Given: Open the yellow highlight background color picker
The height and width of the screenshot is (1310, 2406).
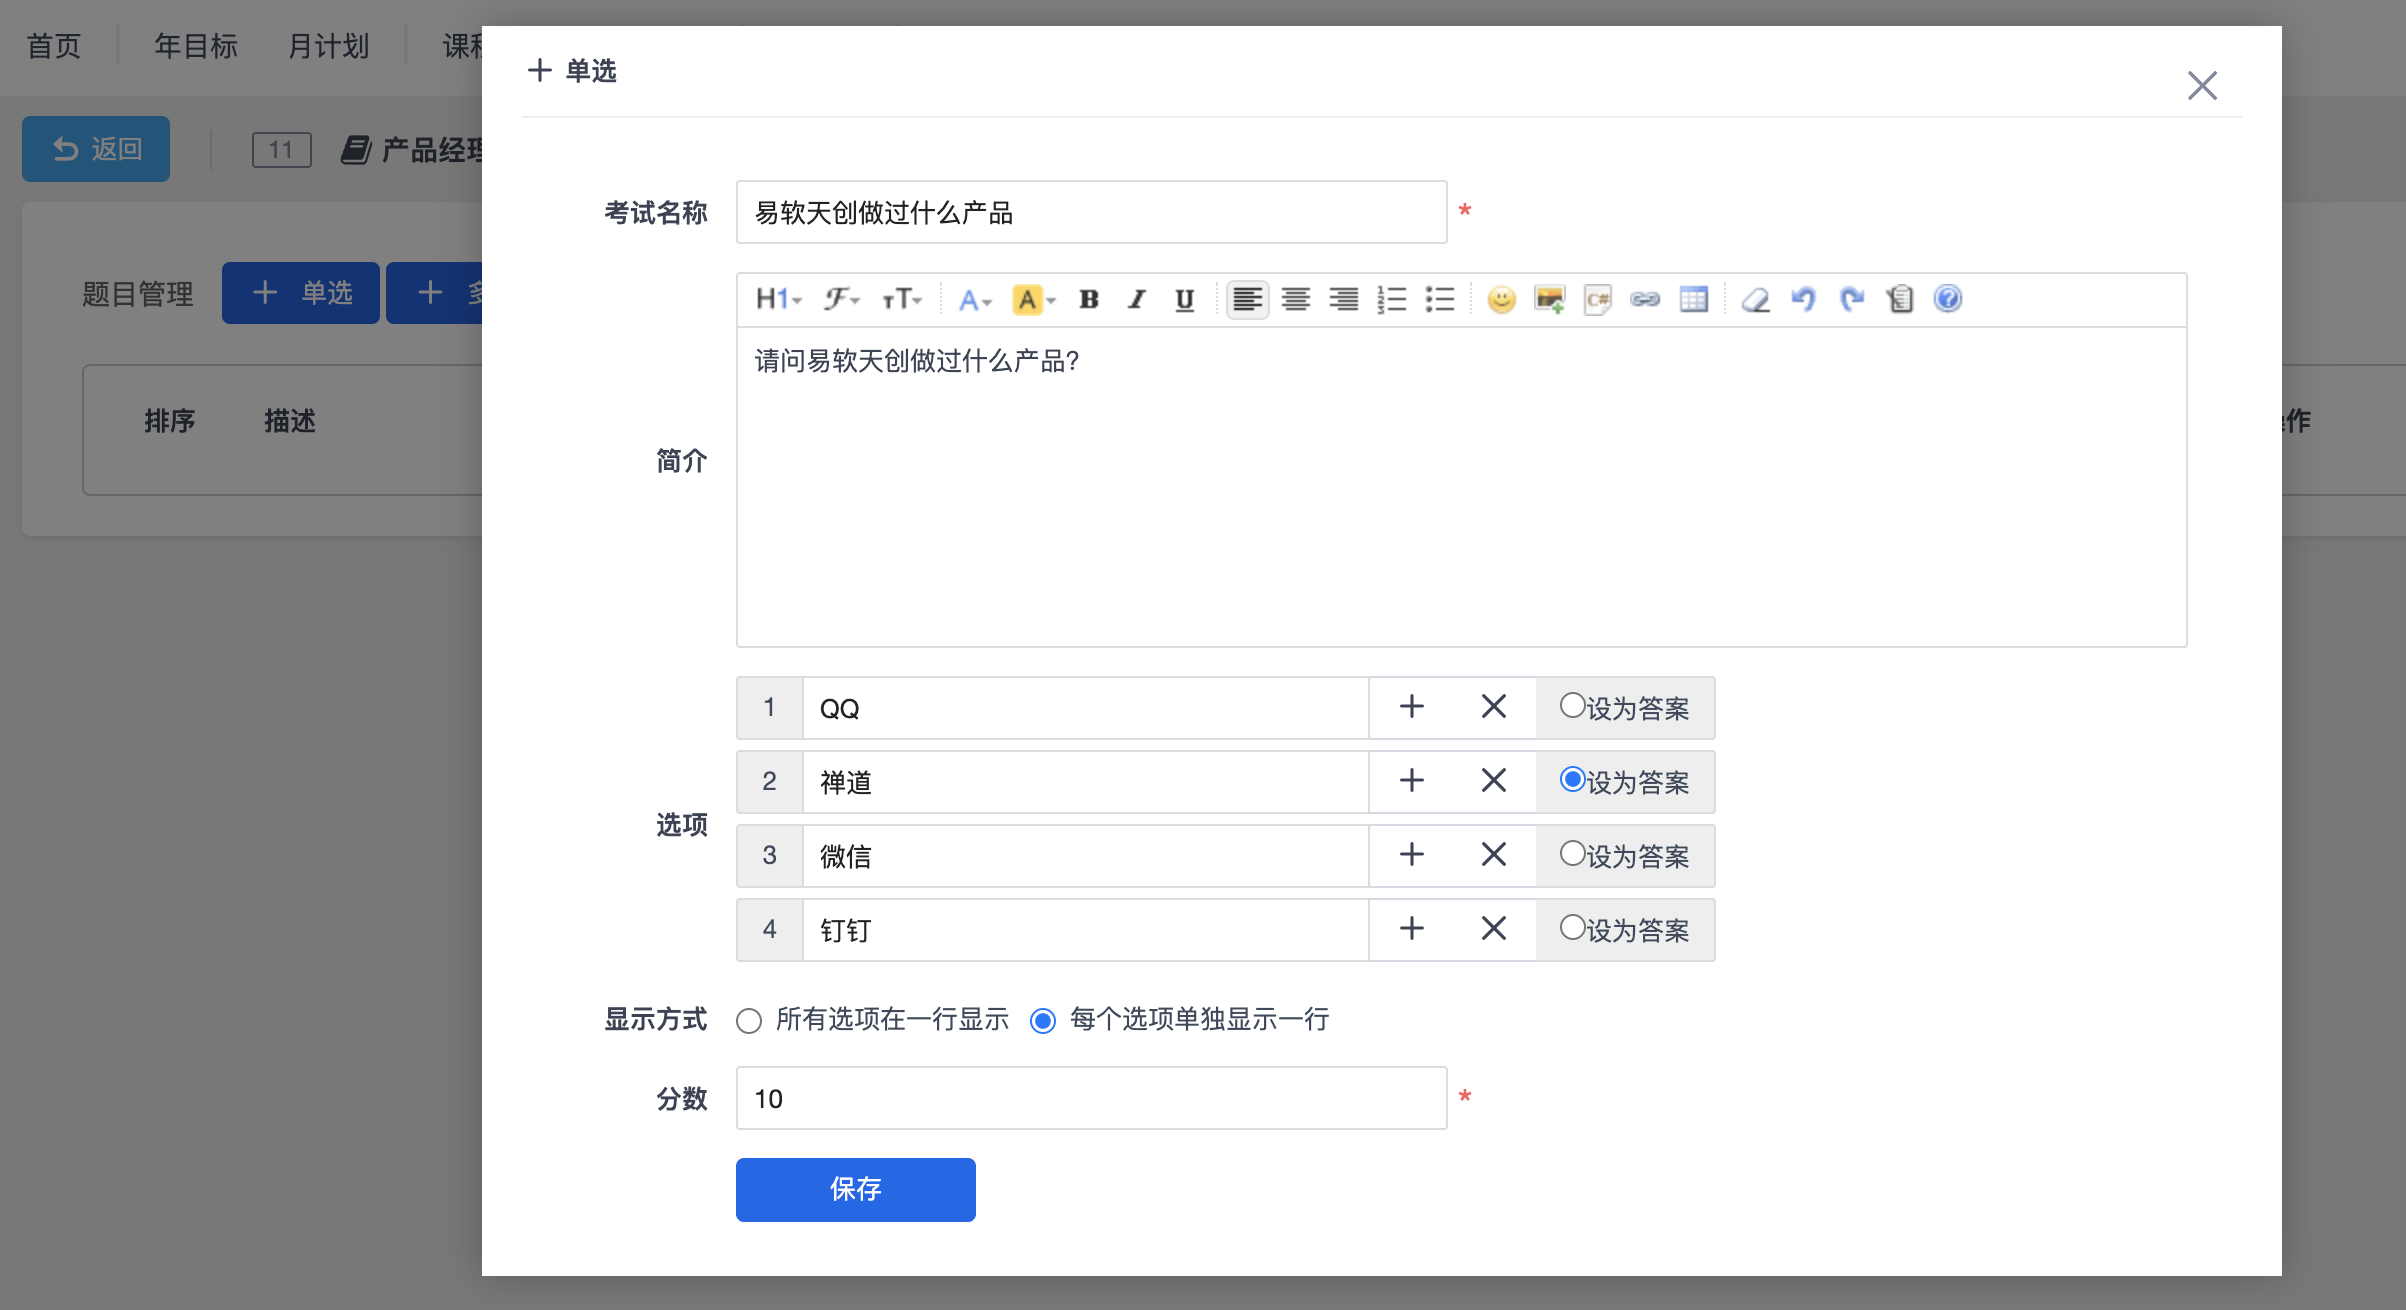Looking at the screenshot, I should pos(1033,299).
